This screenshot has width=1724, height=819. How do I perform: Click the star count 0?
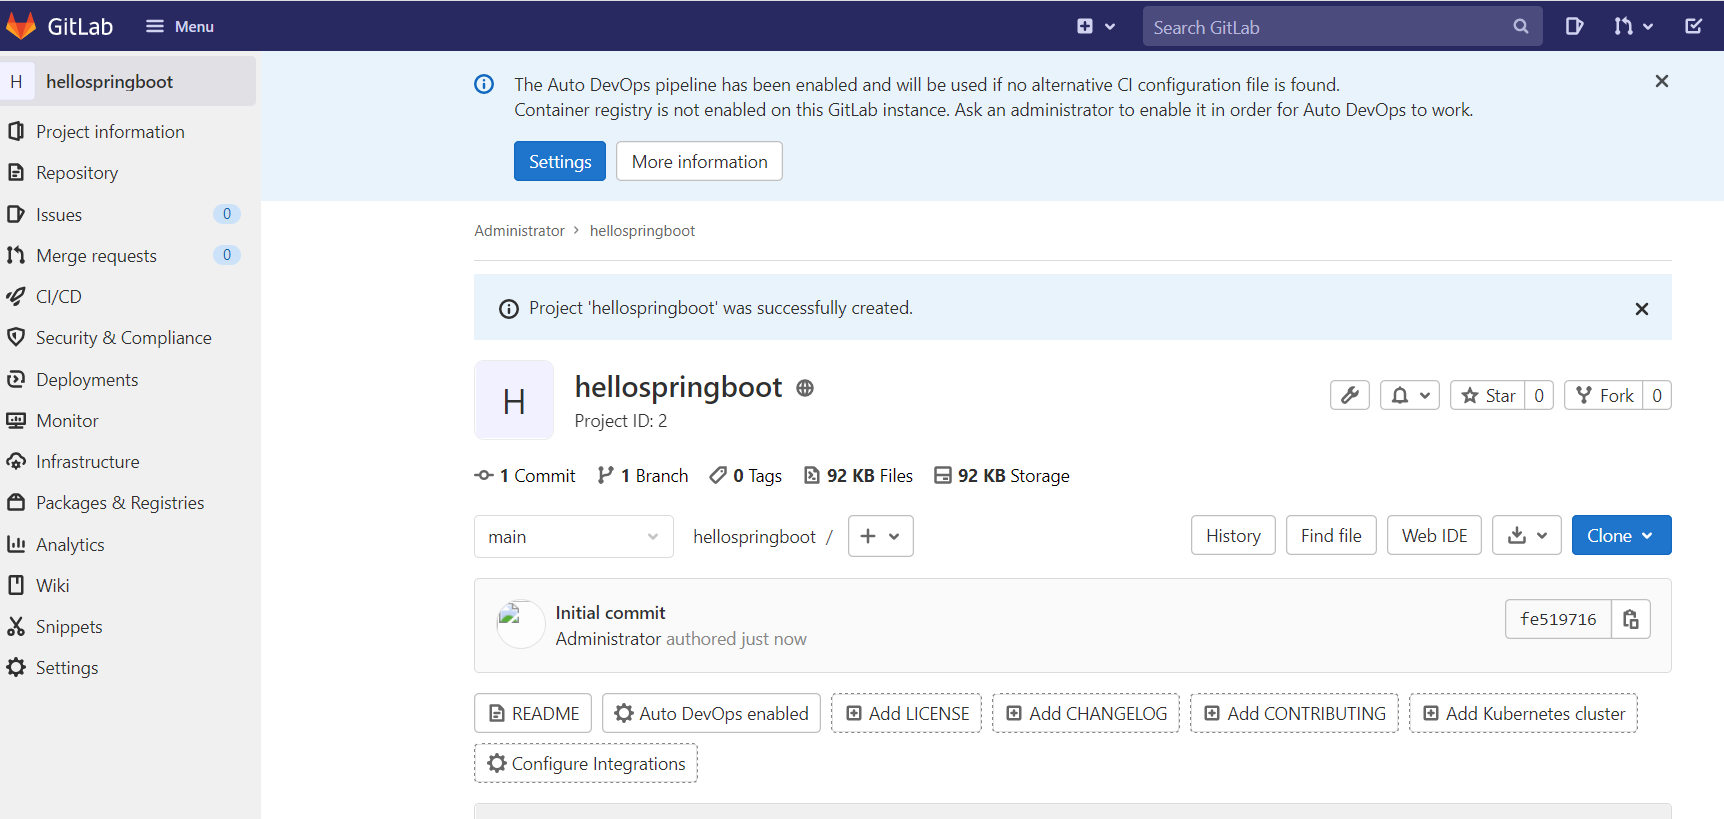coord(1539,395)
